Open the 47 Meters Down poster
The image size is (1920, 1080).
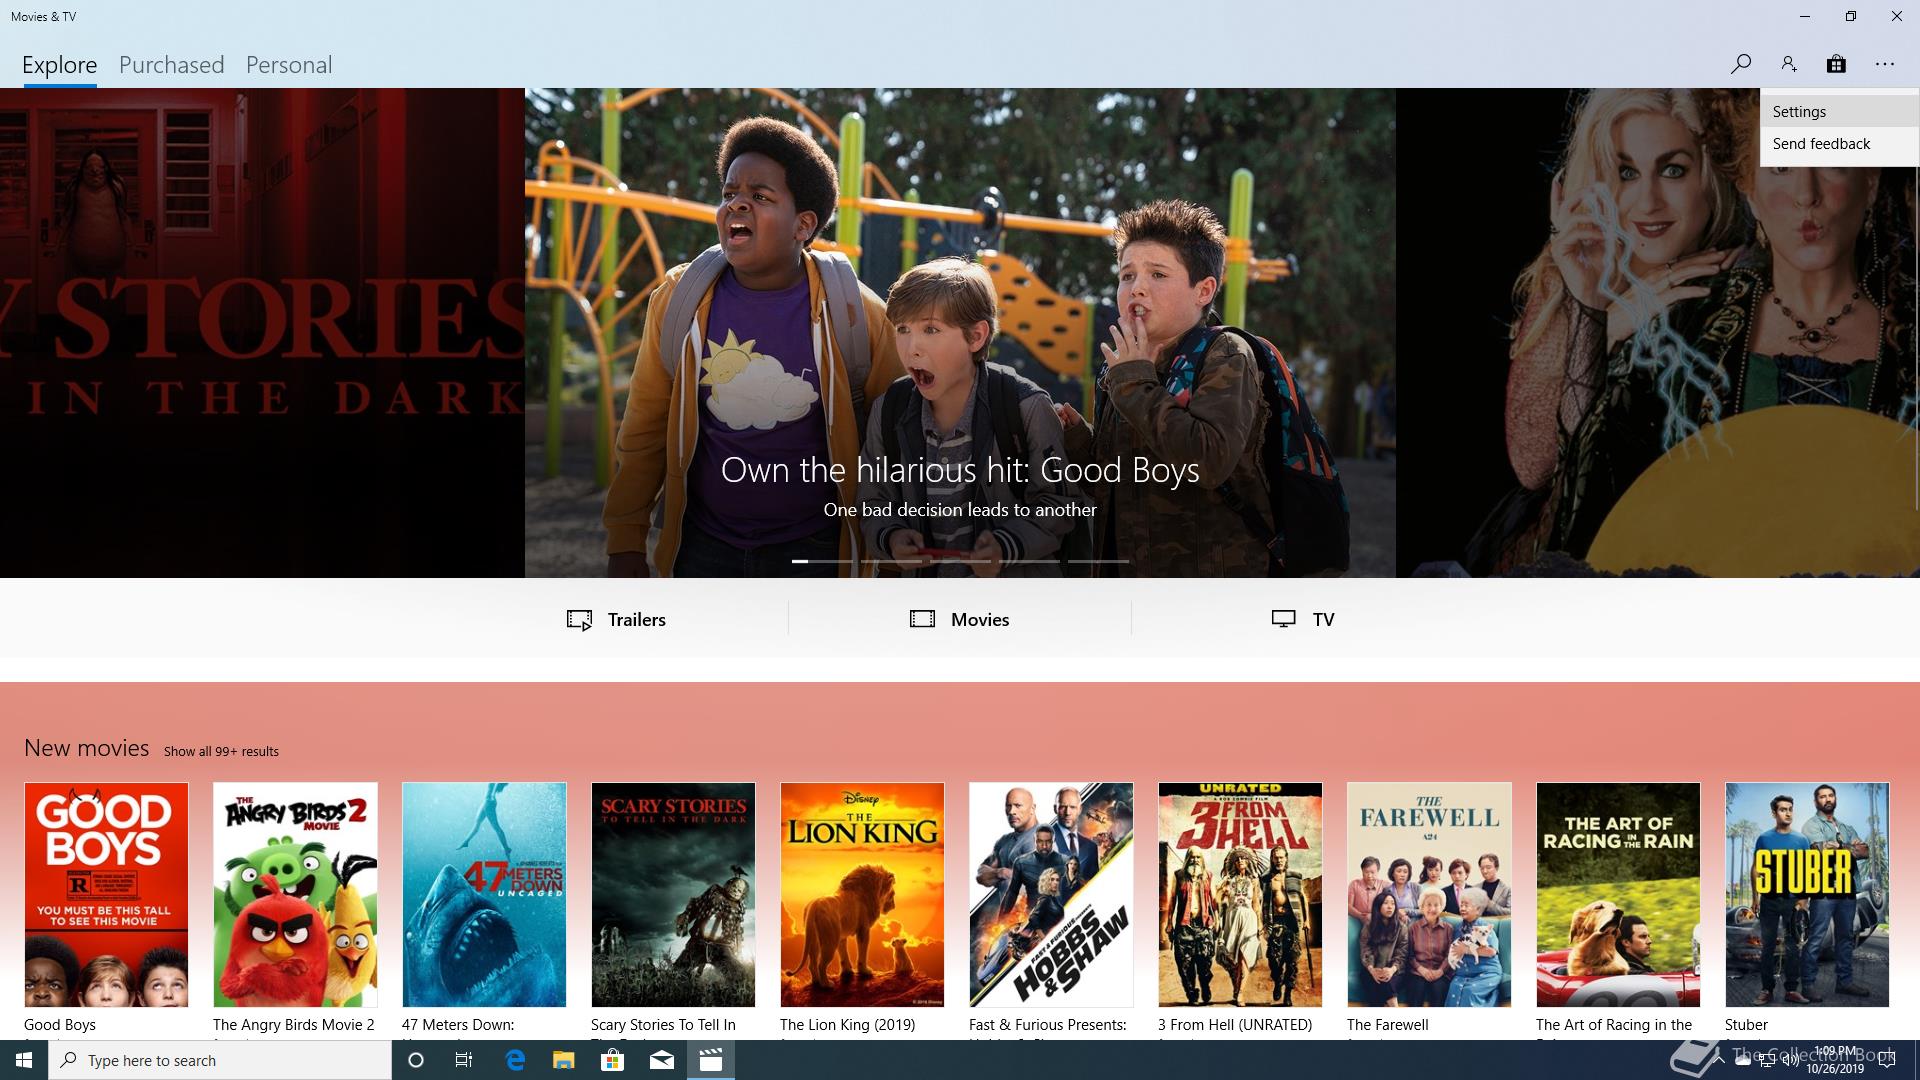[x=484, y=895]
